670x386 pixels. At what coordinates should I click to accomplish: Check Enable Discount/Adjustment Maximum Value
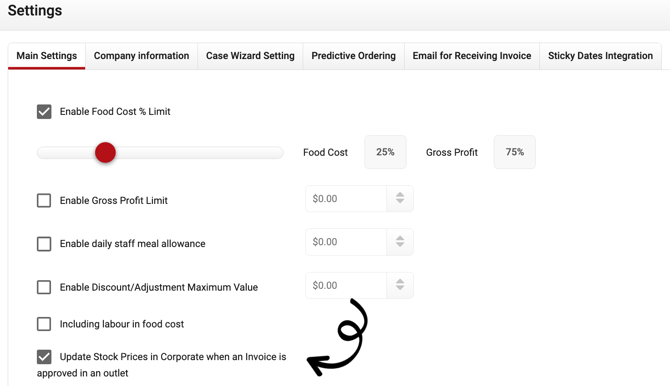tap(44, 287)
